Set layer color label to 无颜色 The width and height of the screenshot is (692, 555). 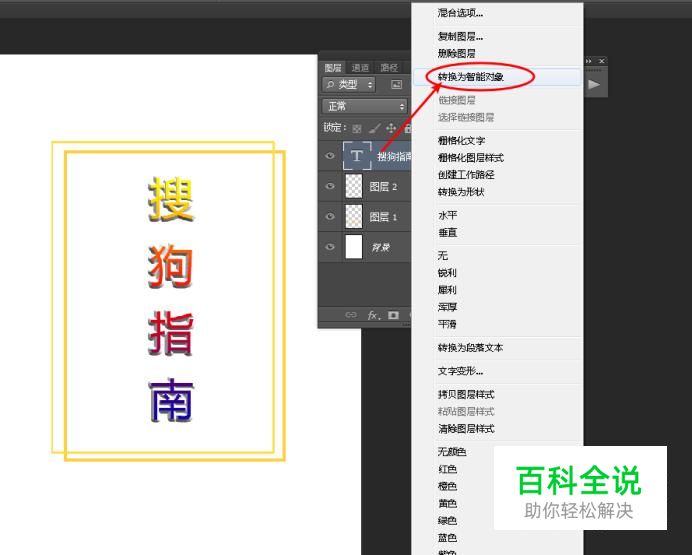(453, 452)
